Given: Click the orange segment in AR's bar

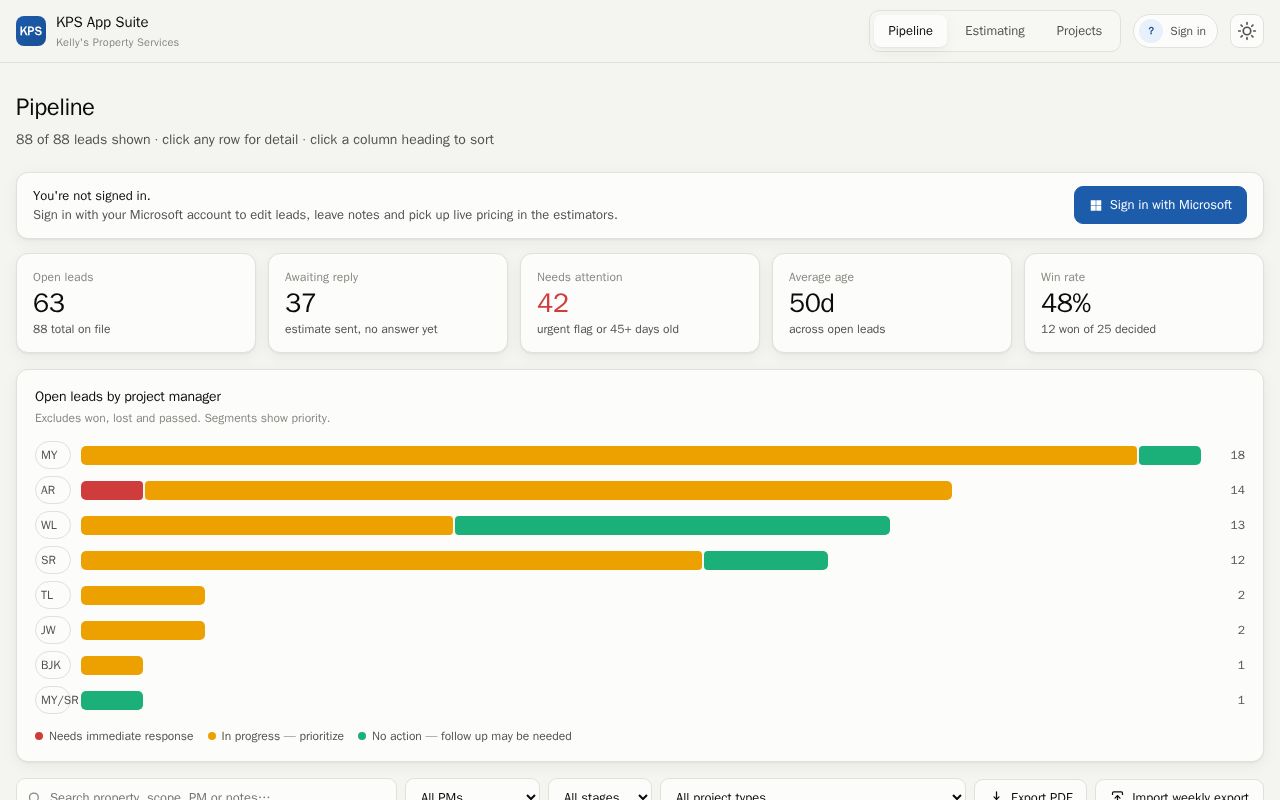Looking at the screenshot, I should coord(548,490).
